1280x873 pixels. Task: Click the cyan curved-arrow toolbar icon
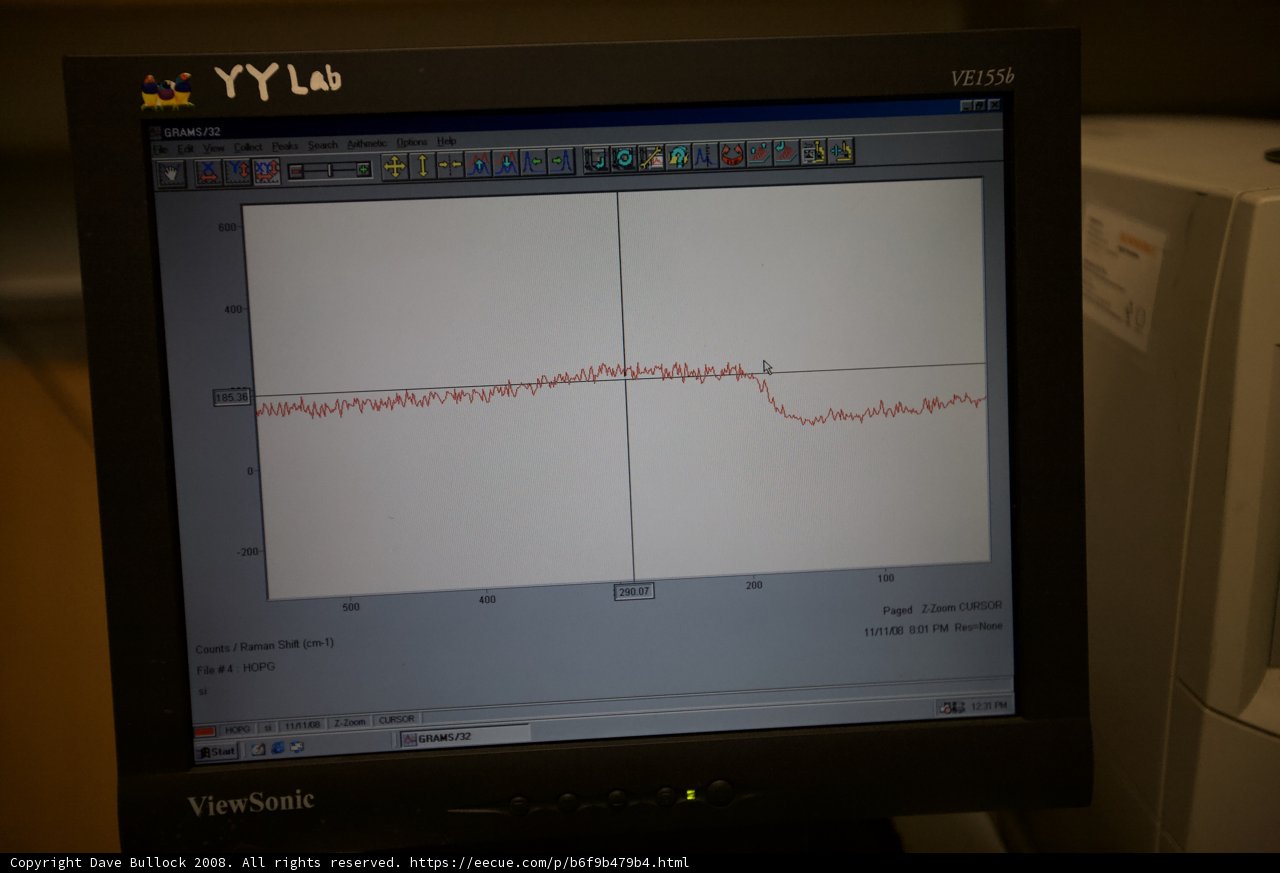pyautogui.click(x=678, y=156)
